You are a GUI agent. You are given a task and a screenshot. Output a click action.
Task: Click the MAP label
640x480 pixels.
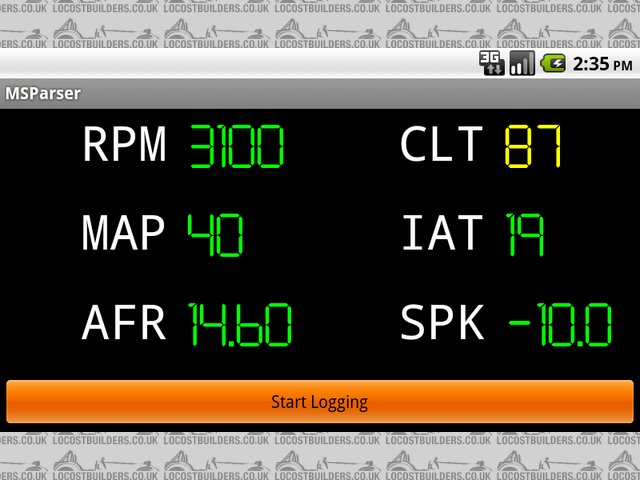pyautogui.click(x=124, y=234)
